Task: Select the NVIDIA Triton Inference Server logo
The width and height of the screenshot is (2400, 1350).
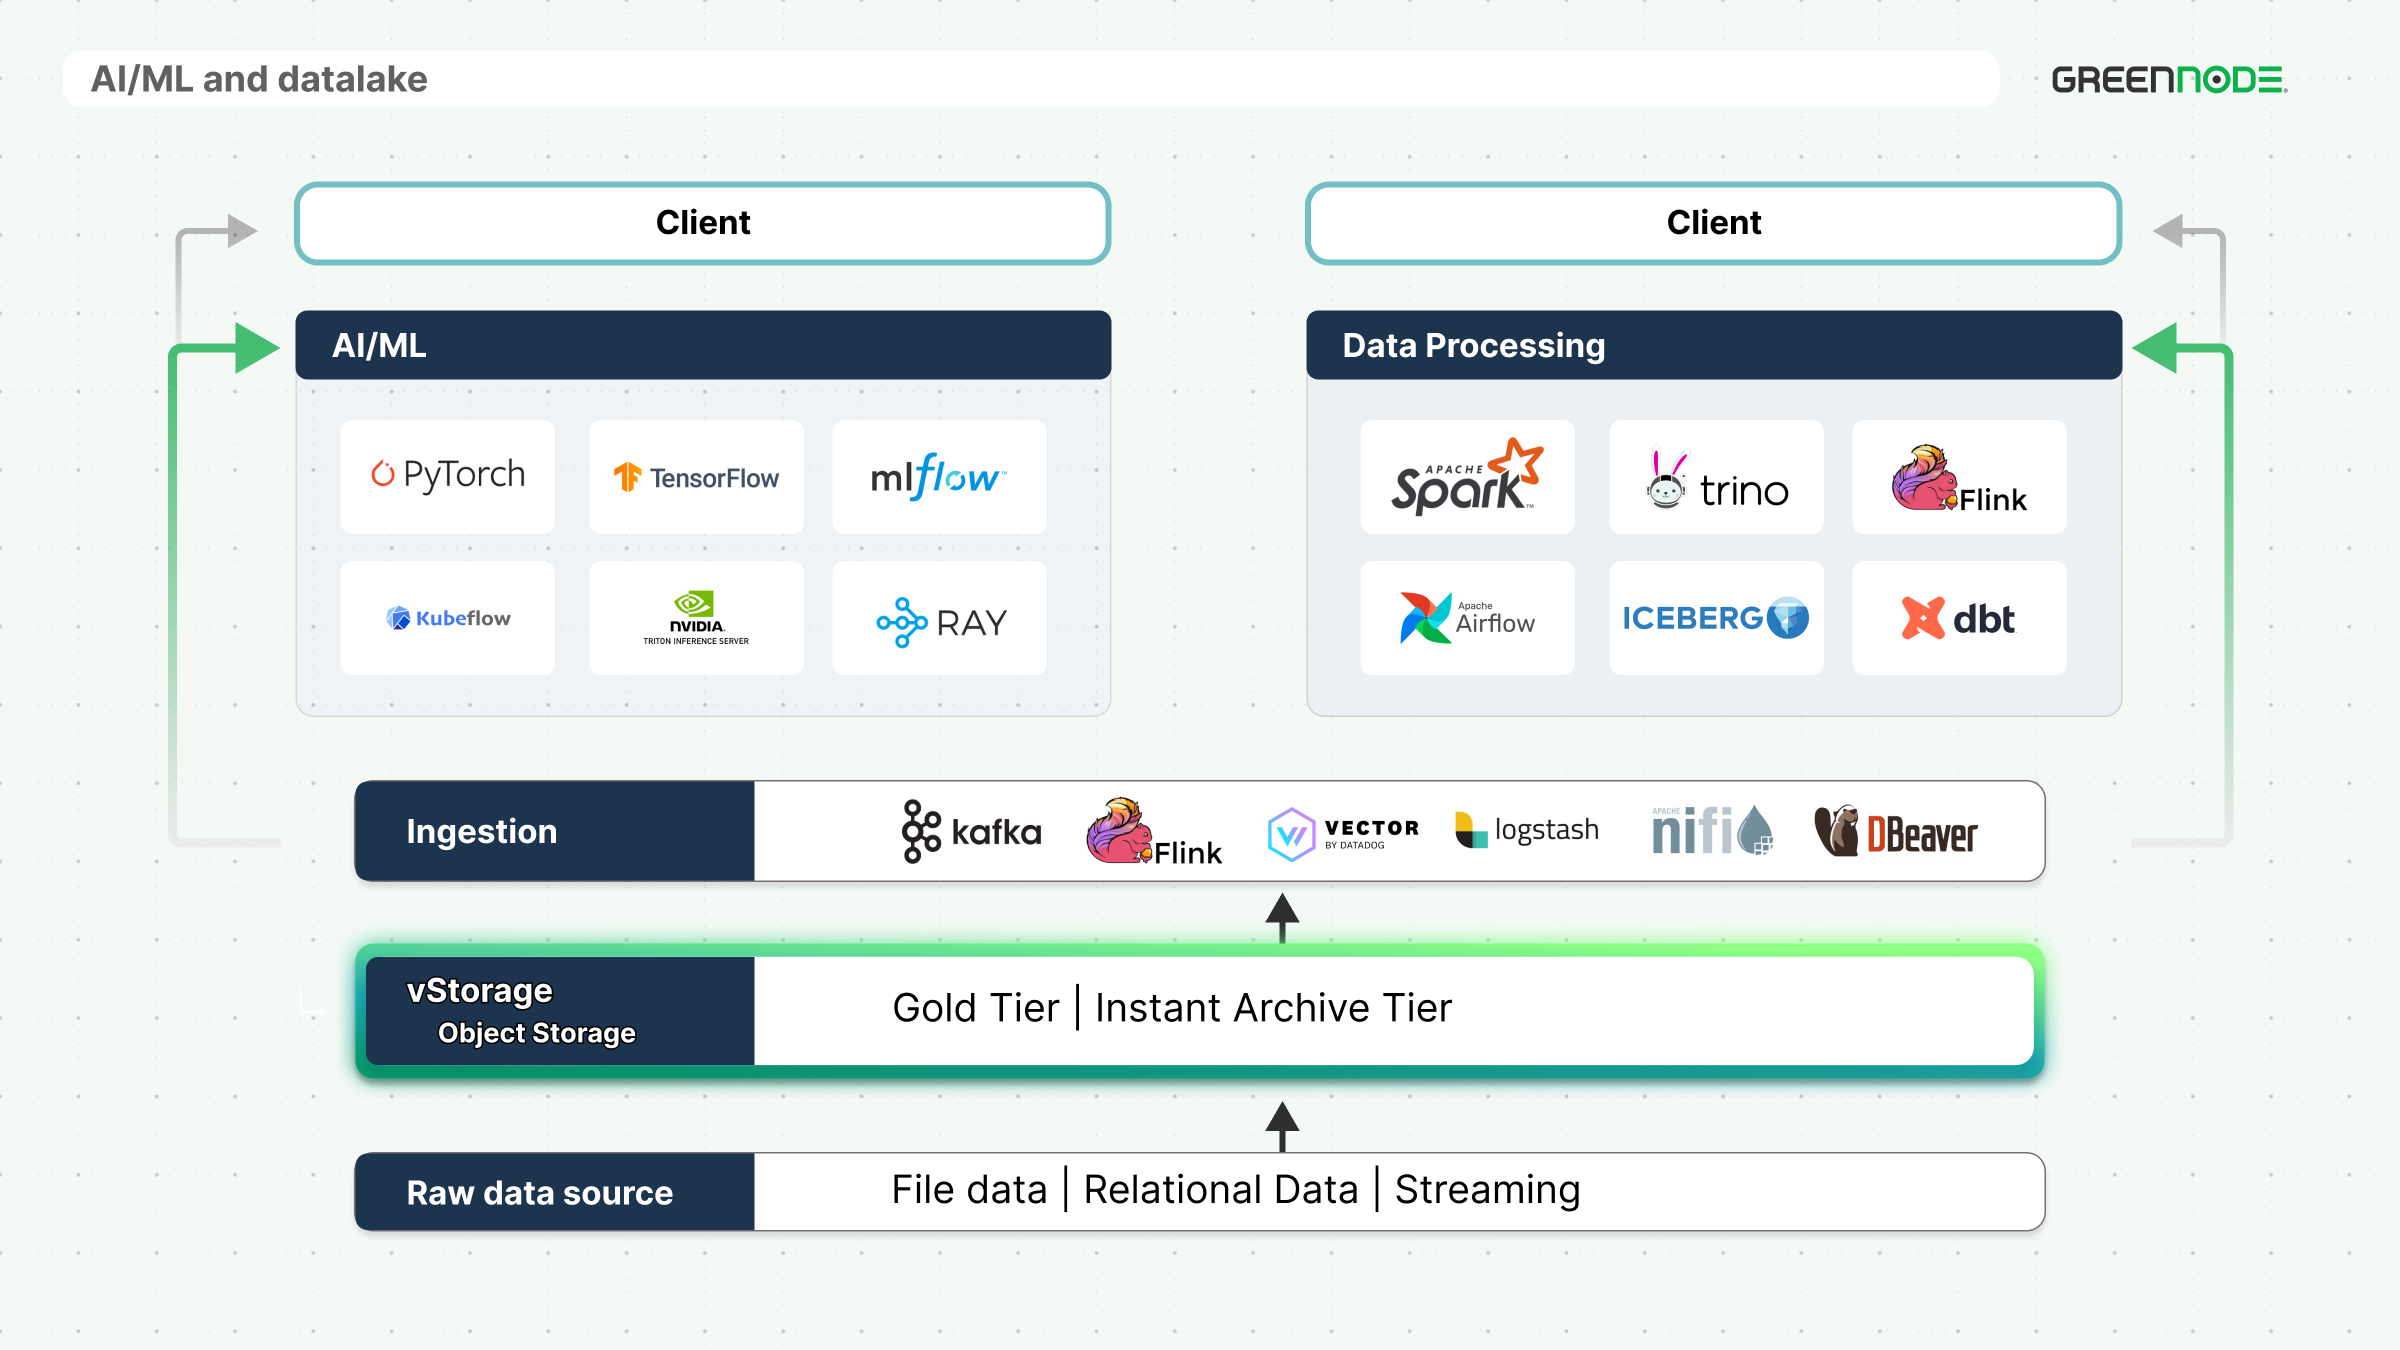Action: tap(696, 617)
